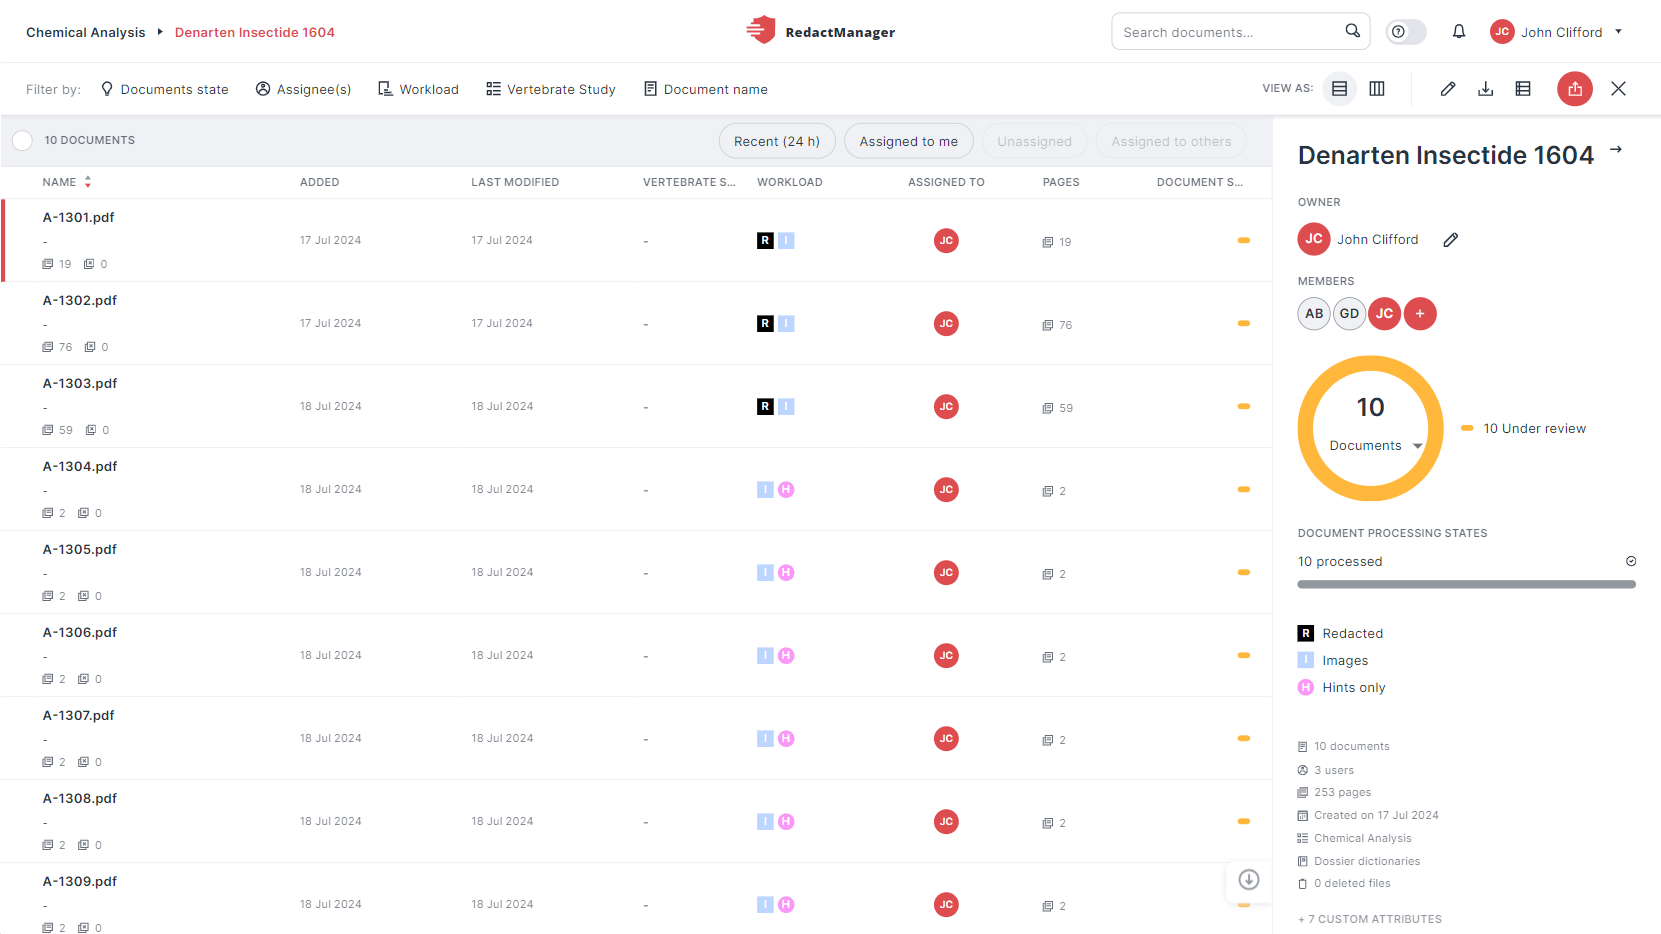Open Vertebrate Study filter

click(x=551, y=89)
